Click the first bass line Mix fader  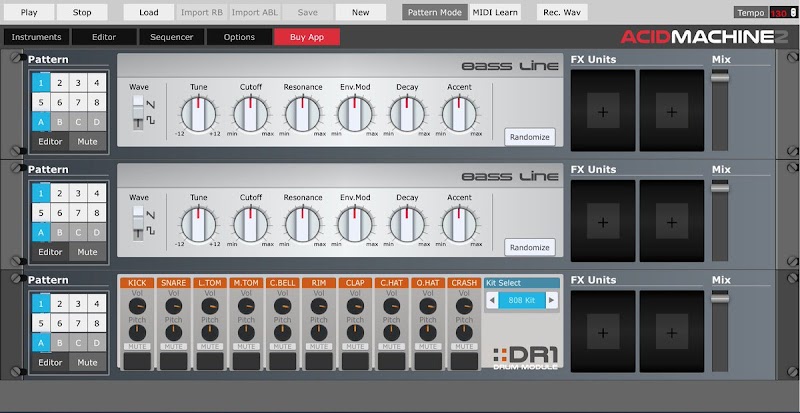point(720,78)
